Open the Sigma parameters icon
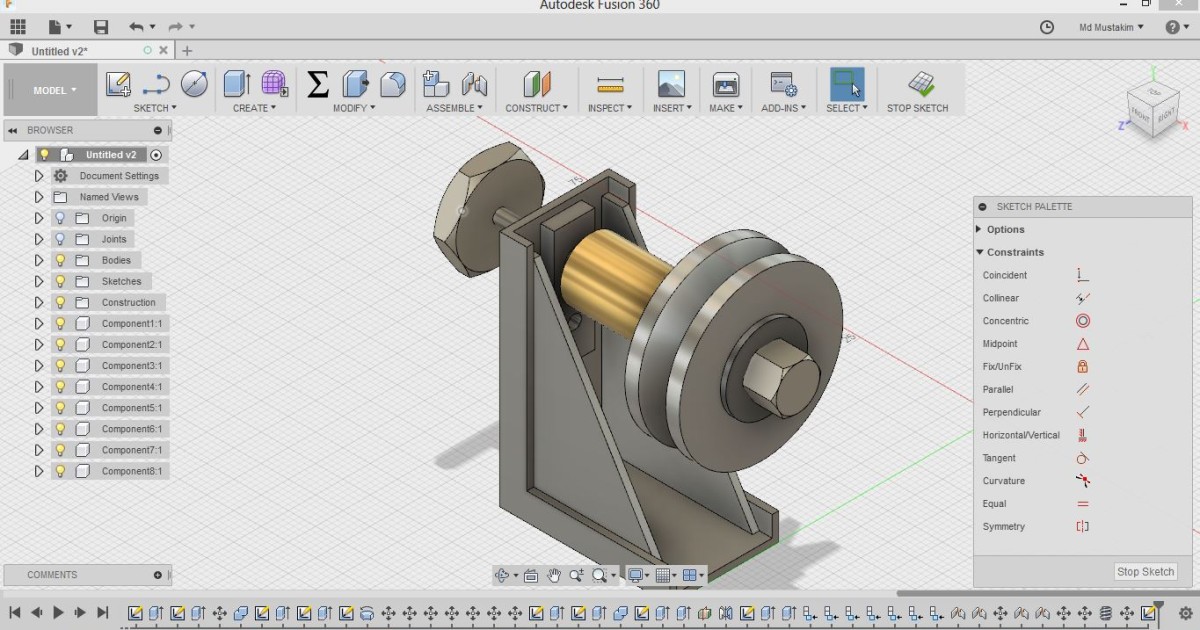 [x=317, y=84]
